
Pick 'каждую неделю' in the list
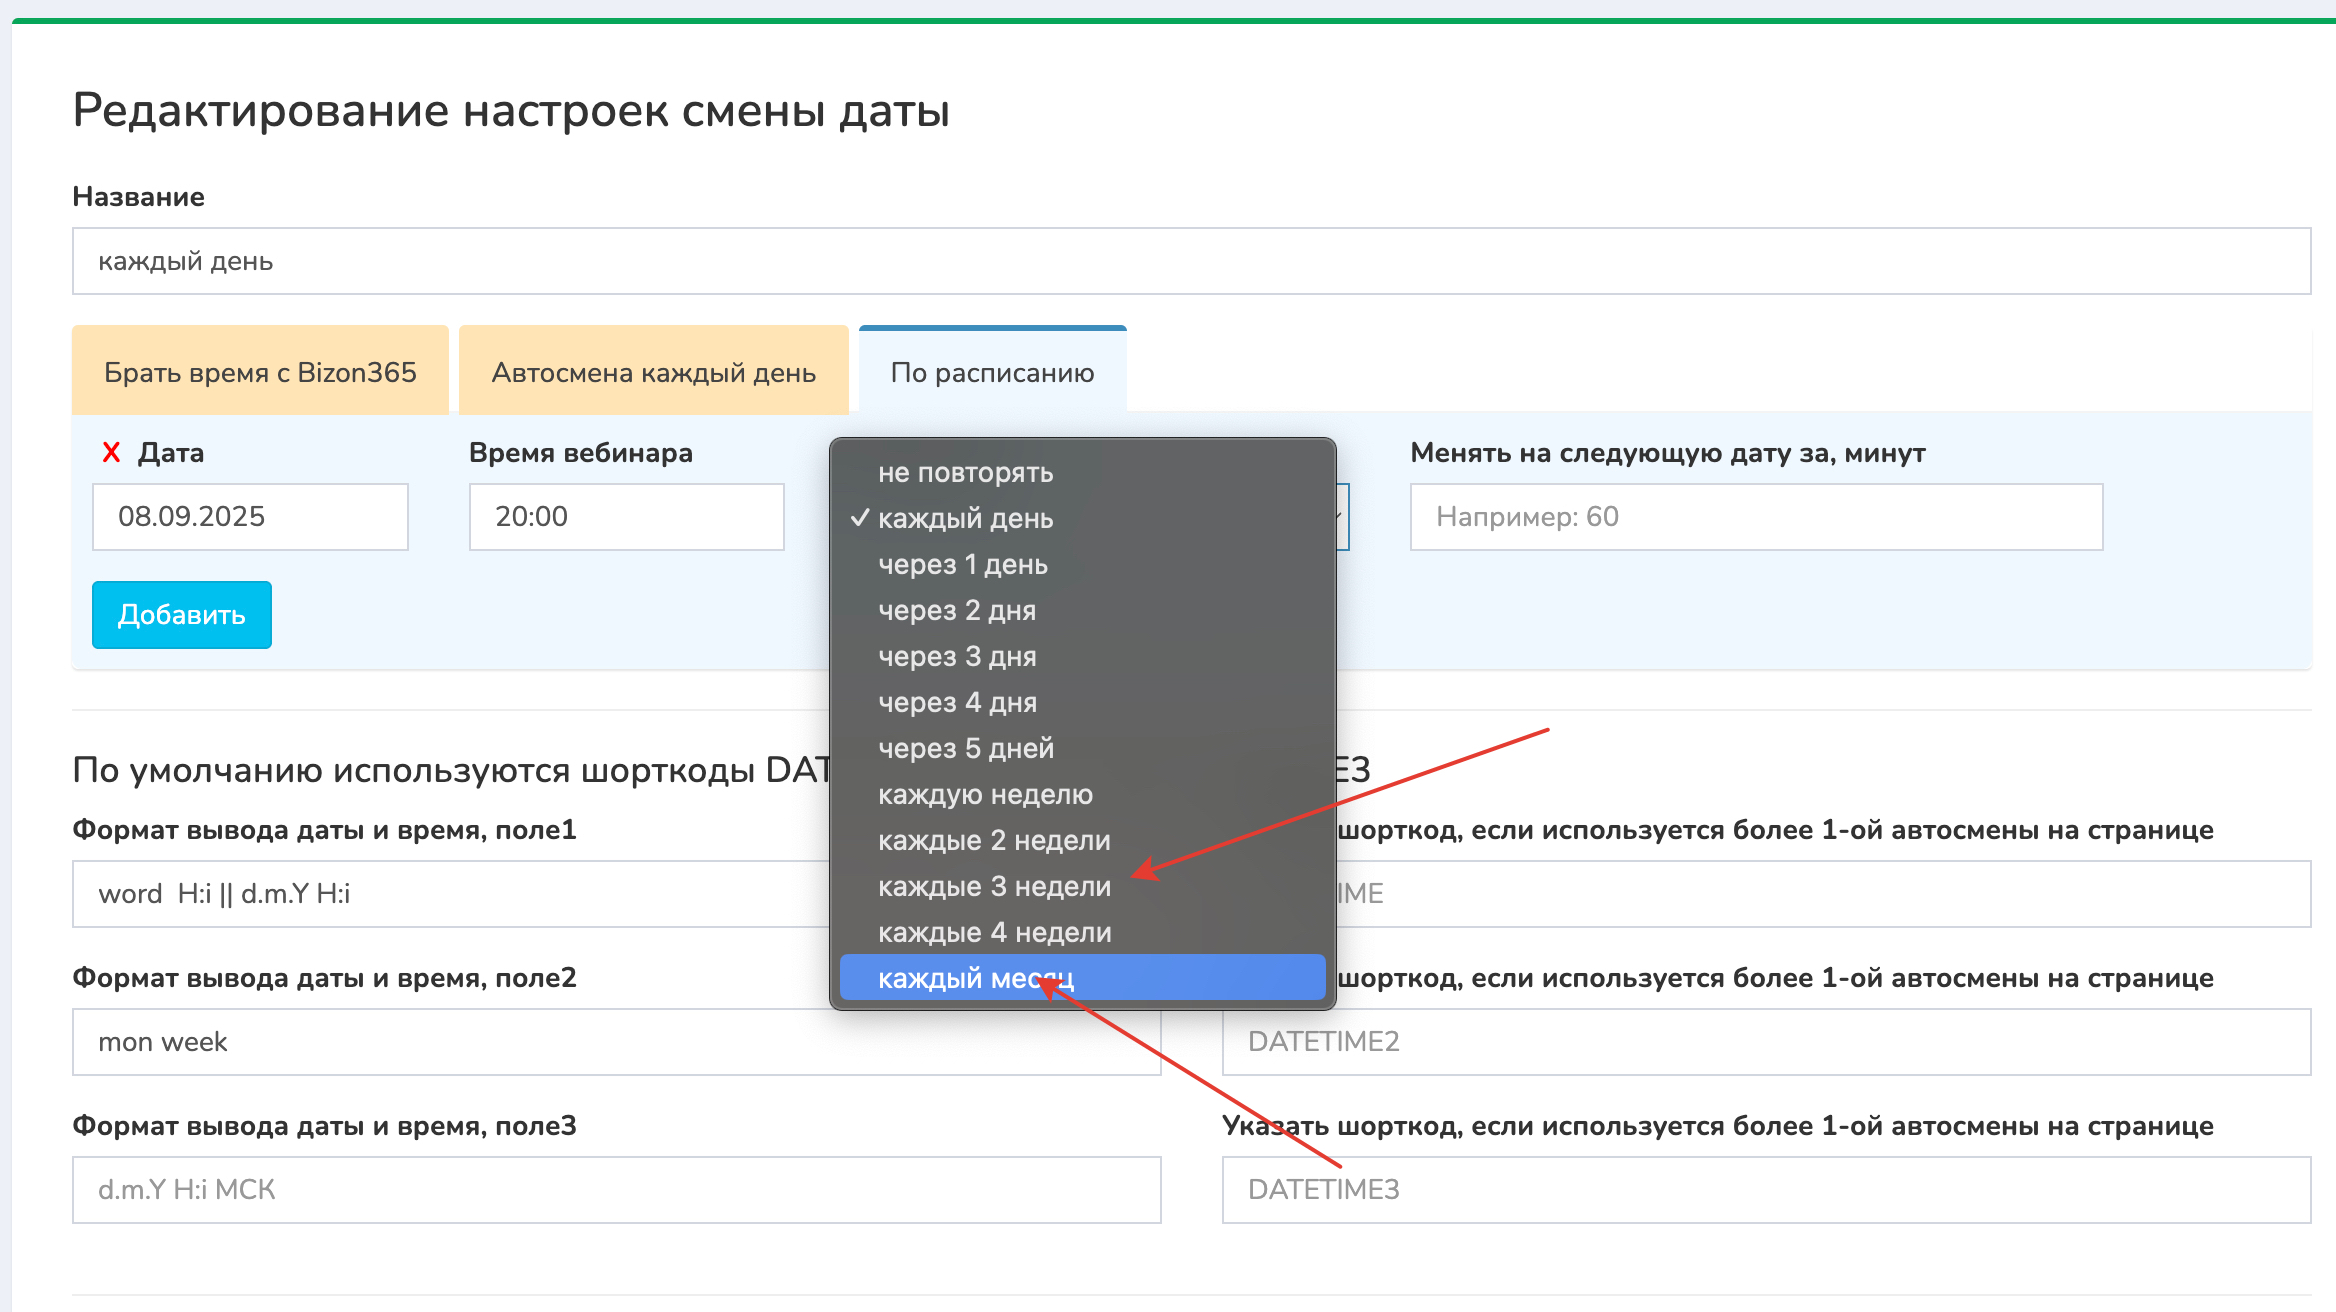984,794
